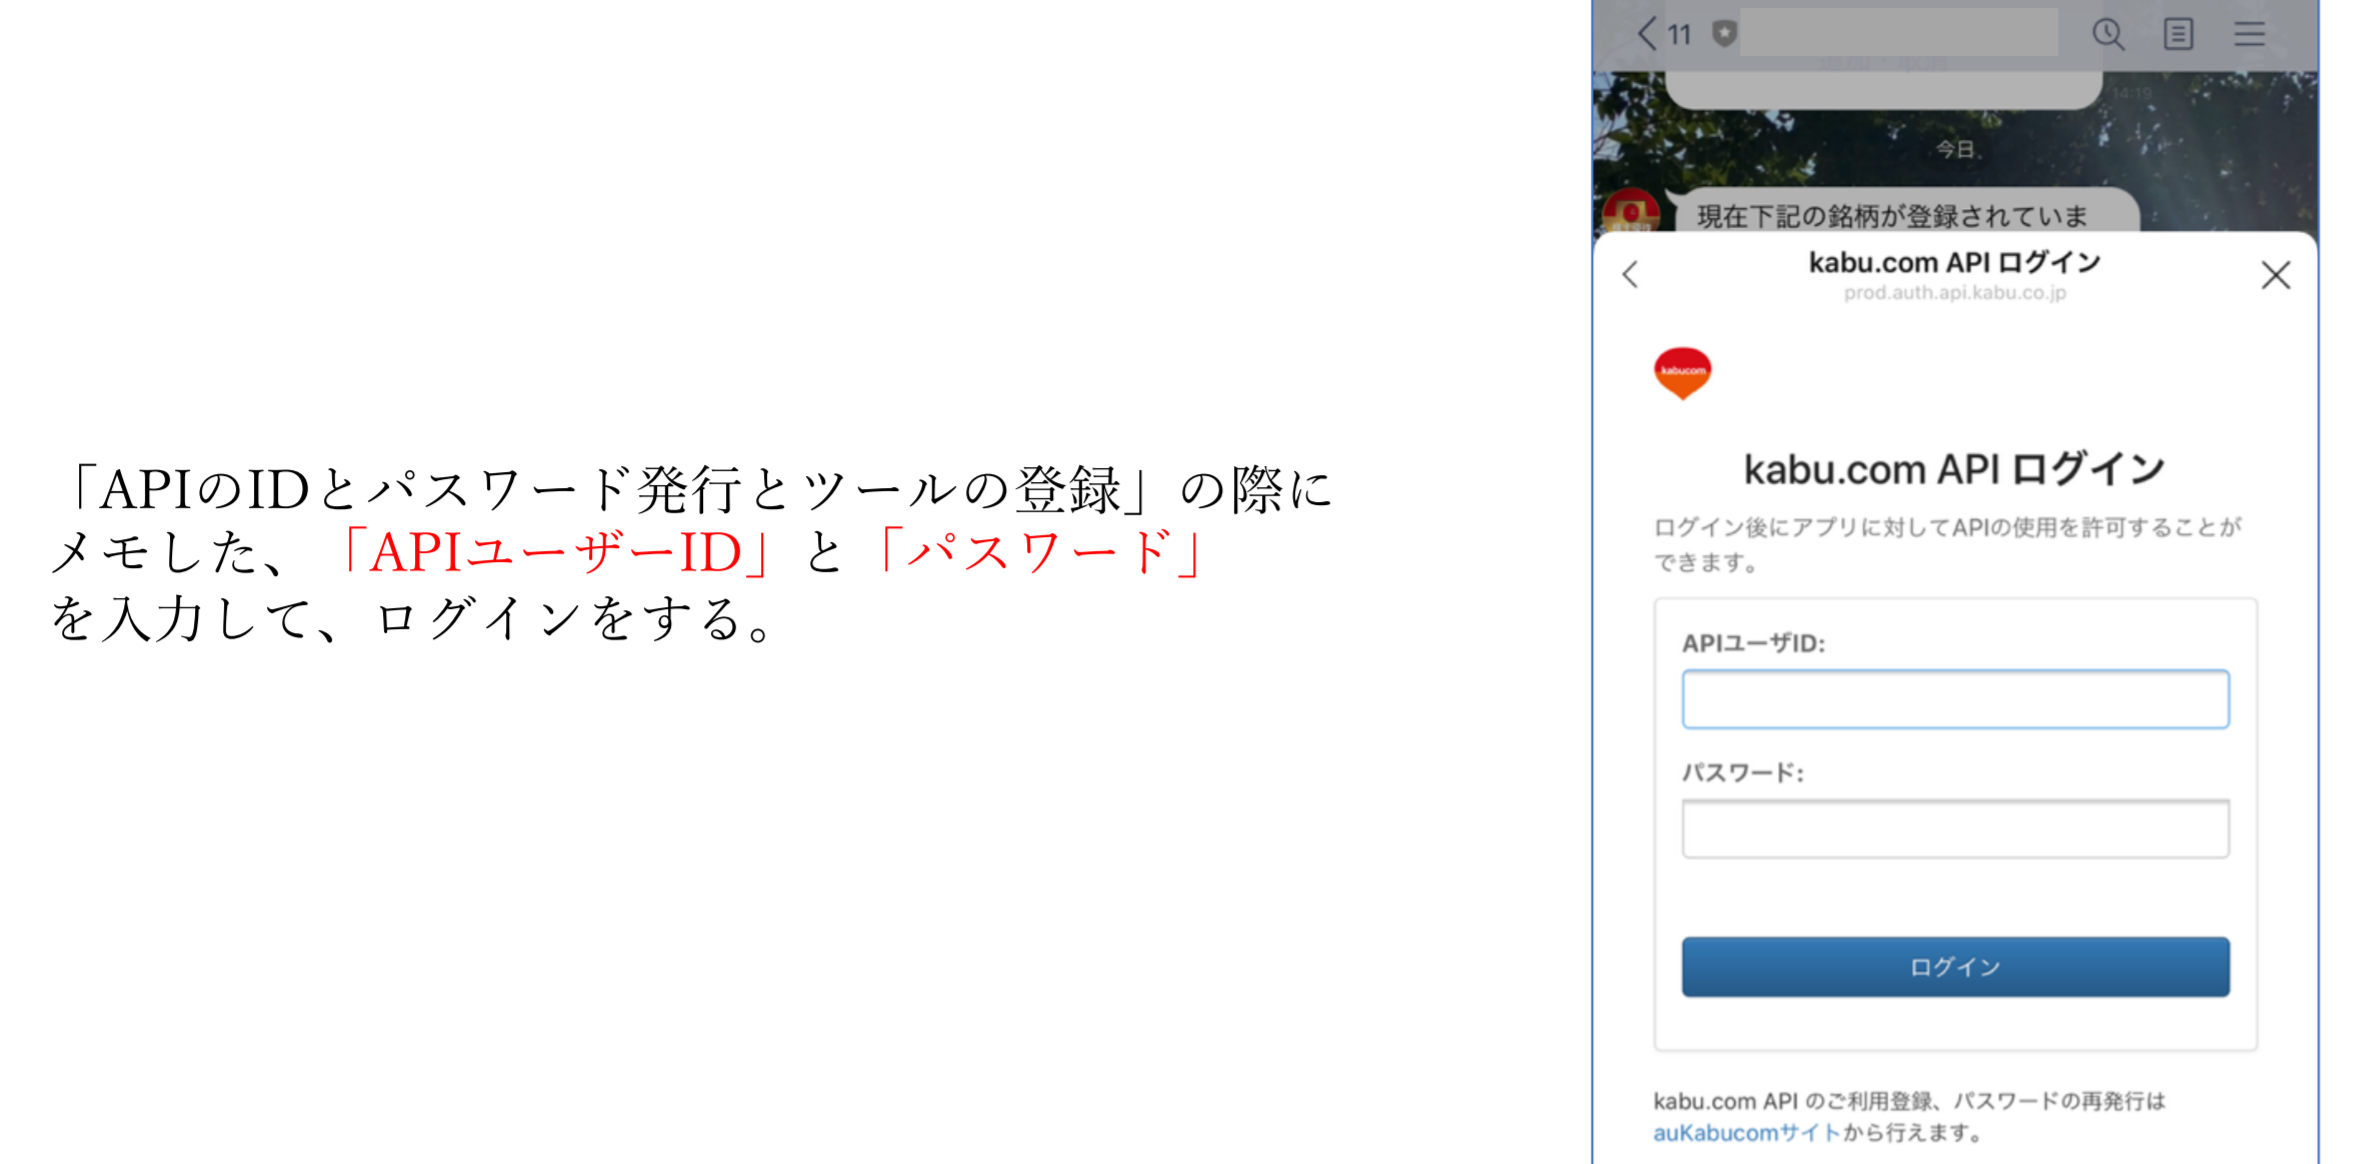Tap the back chevron beside chat count 11
Image resolution: width=2357 pixels, height=1164 pixels.
tap(1646, 34)
